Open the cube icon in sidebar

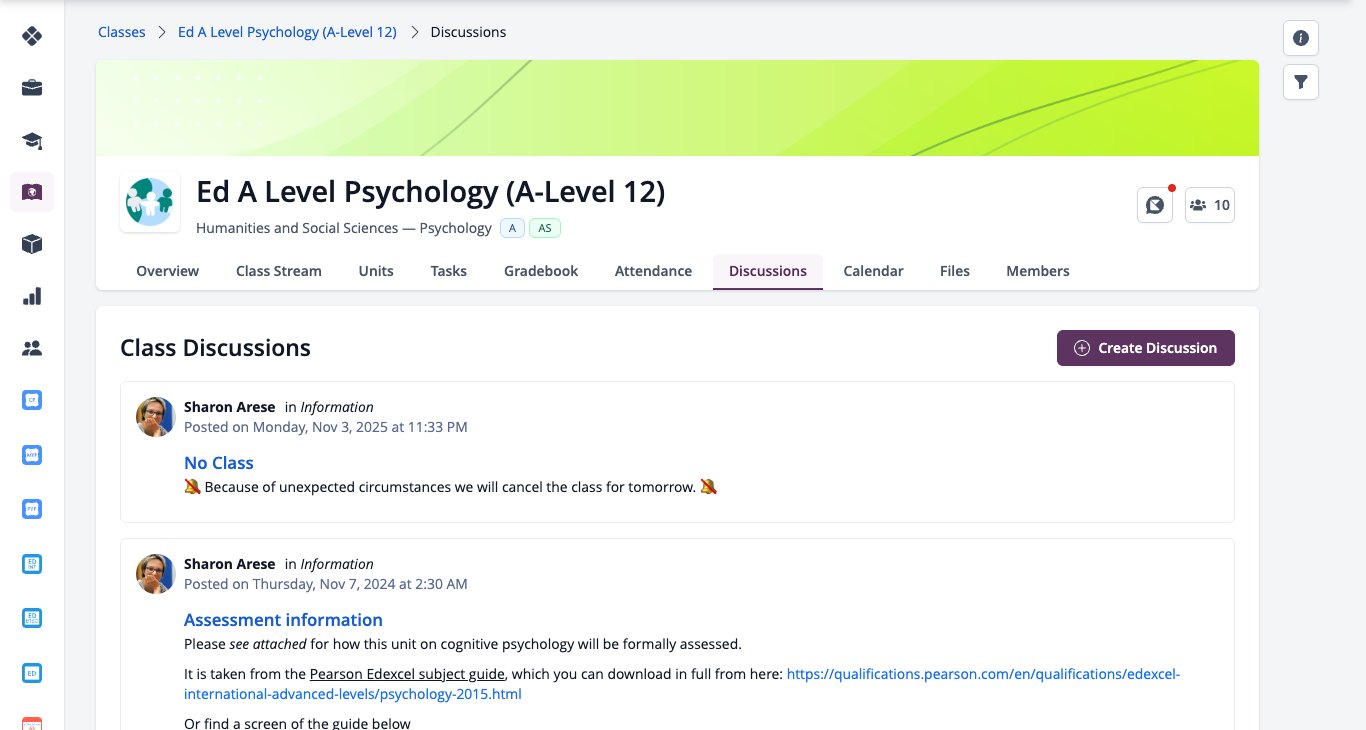tap(32, 244)
